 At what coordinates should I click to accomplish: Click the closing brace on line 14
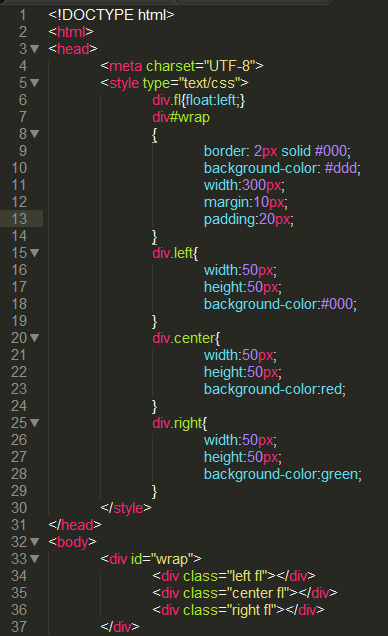[x=154, y=236]
